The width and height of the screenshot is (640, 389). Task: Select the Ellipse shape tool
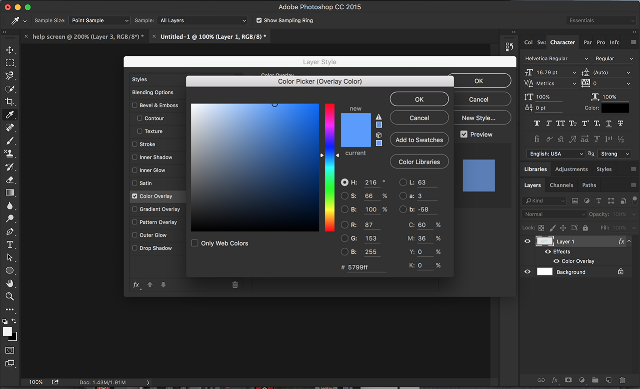coord(9,270)
